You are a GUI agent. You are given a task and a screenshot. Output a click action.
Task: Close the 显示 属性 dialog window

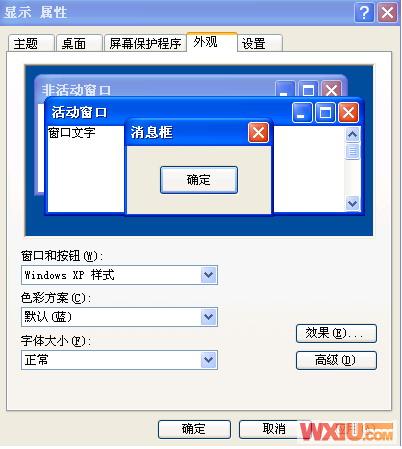(x=387, y=13)
